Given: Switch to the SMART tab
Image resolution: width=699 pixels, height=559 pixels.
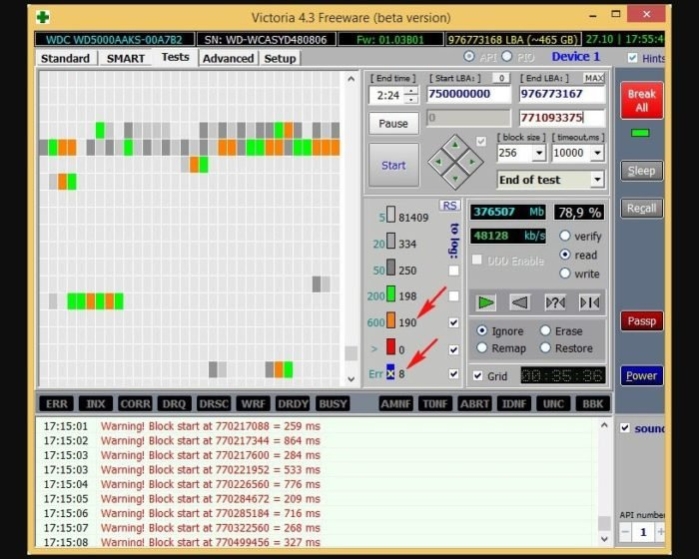Looking at the screenshot, I should [x=125, y=58].
